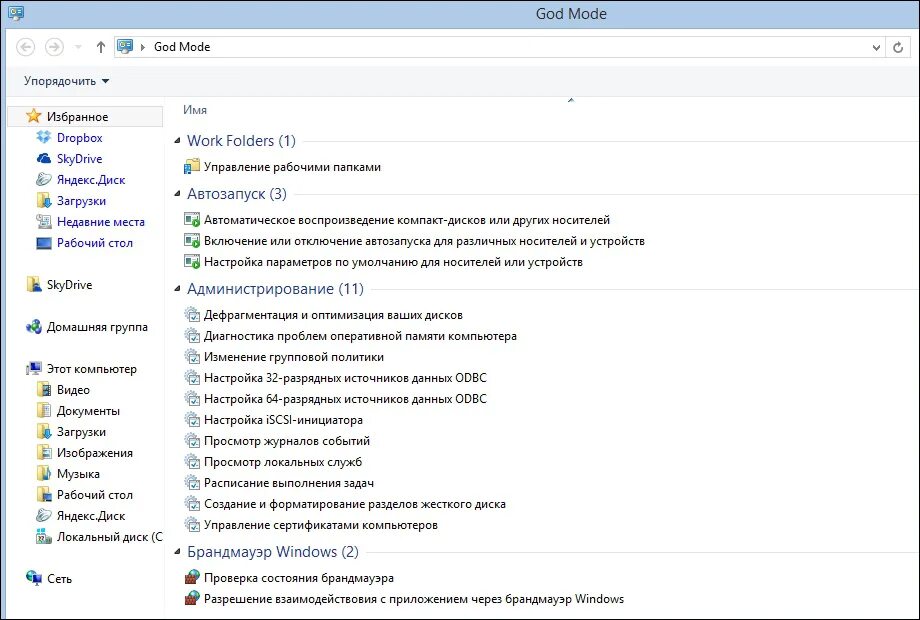Image resolution: width=920 pixels, height=620 pixels.
Task: Open Сеть network icon
Action: click(34, 578)
